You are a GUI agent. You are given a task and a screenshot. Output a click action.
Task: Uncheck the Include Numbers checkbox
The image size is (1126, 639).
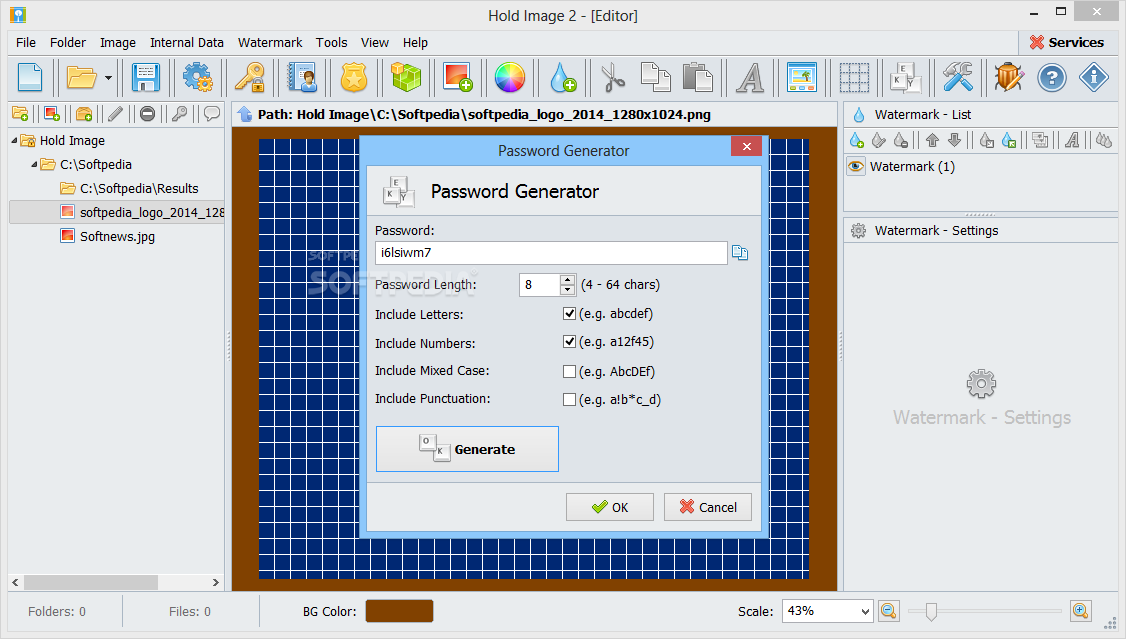(x=569, y=342)
